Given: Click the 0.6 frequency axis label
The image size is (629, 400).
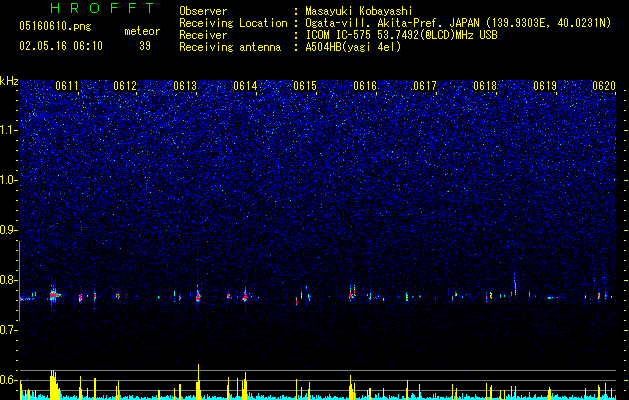Looking at the screenshot, I should pyautogui.click(x=8, y=380).
